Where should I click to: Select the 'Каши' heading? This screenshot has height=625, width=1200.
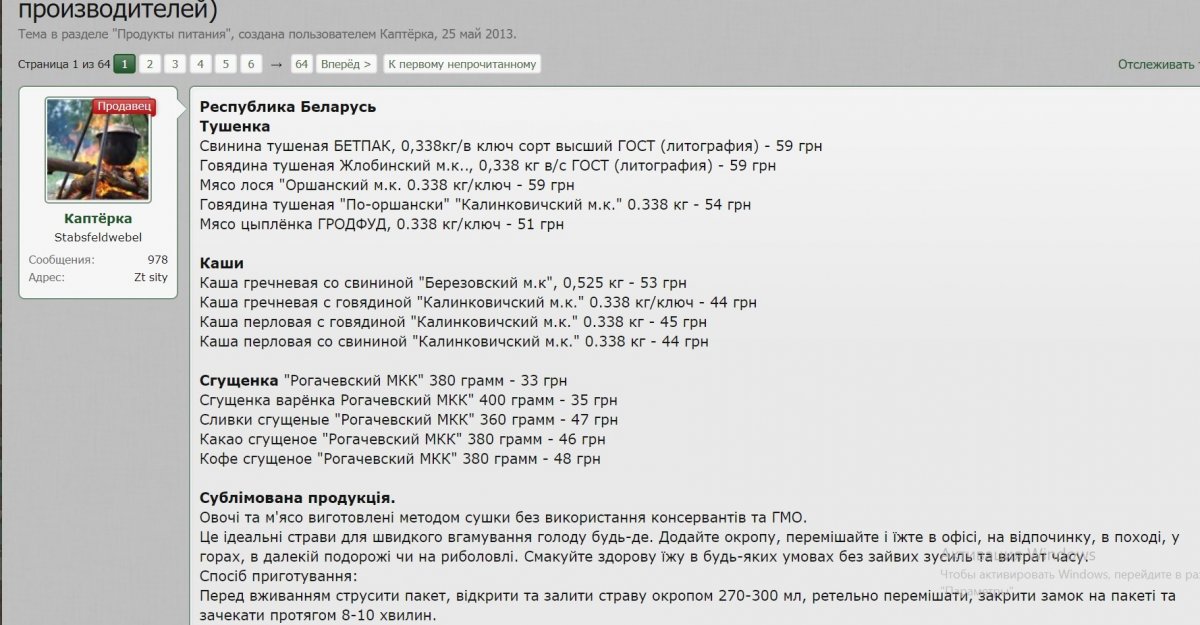point(222,263)
